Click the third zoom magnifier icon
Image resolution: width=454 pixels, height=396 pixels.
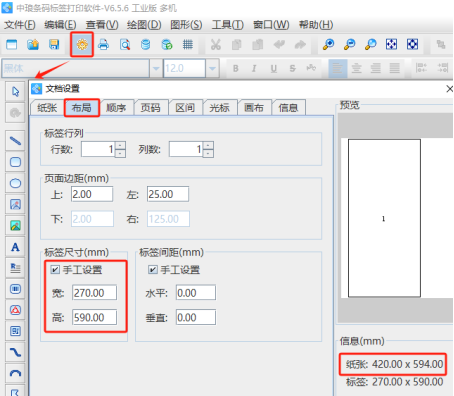(370, 44)
